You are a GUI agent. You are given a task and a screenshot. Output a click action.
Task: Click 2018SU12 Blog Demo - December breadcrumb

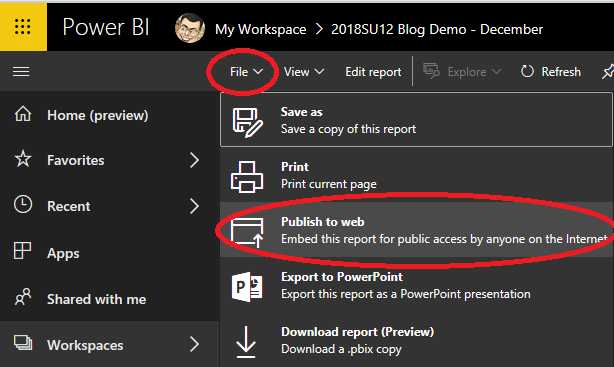pyautogui.click(x=437, y=29)
